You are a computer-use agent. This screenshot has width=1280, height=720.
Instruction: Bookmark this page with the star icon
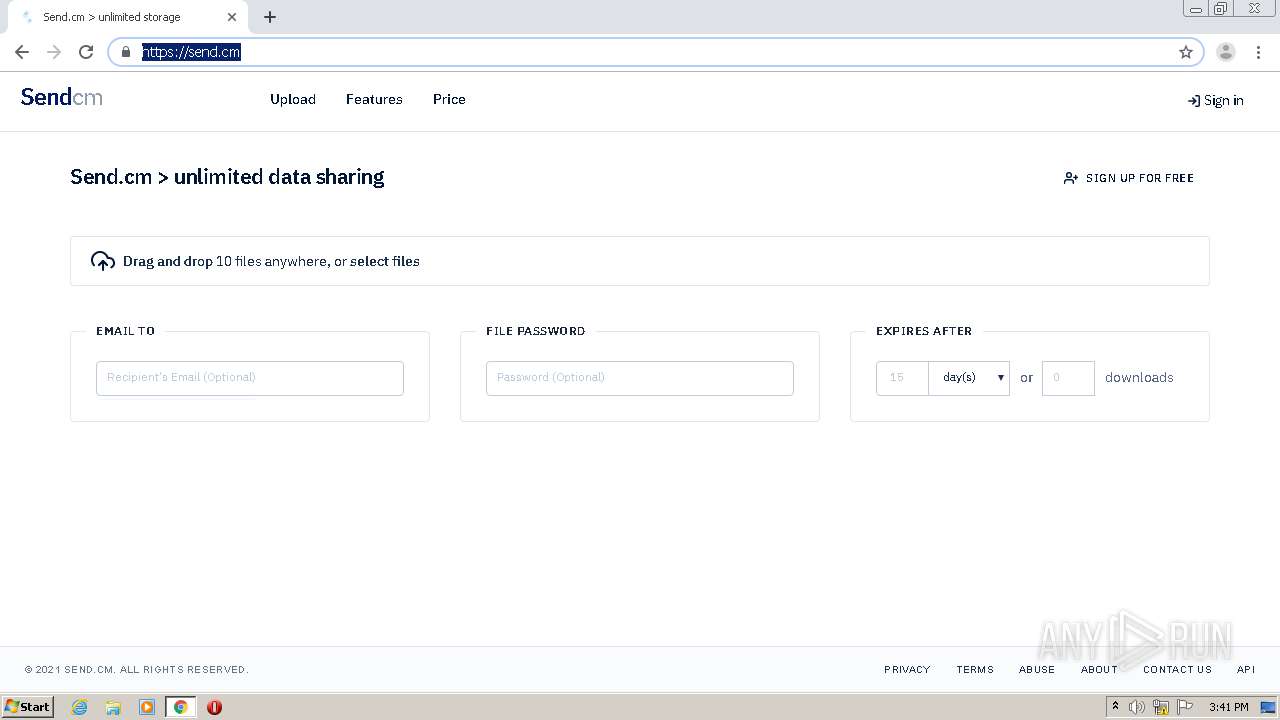[1186, 52]
